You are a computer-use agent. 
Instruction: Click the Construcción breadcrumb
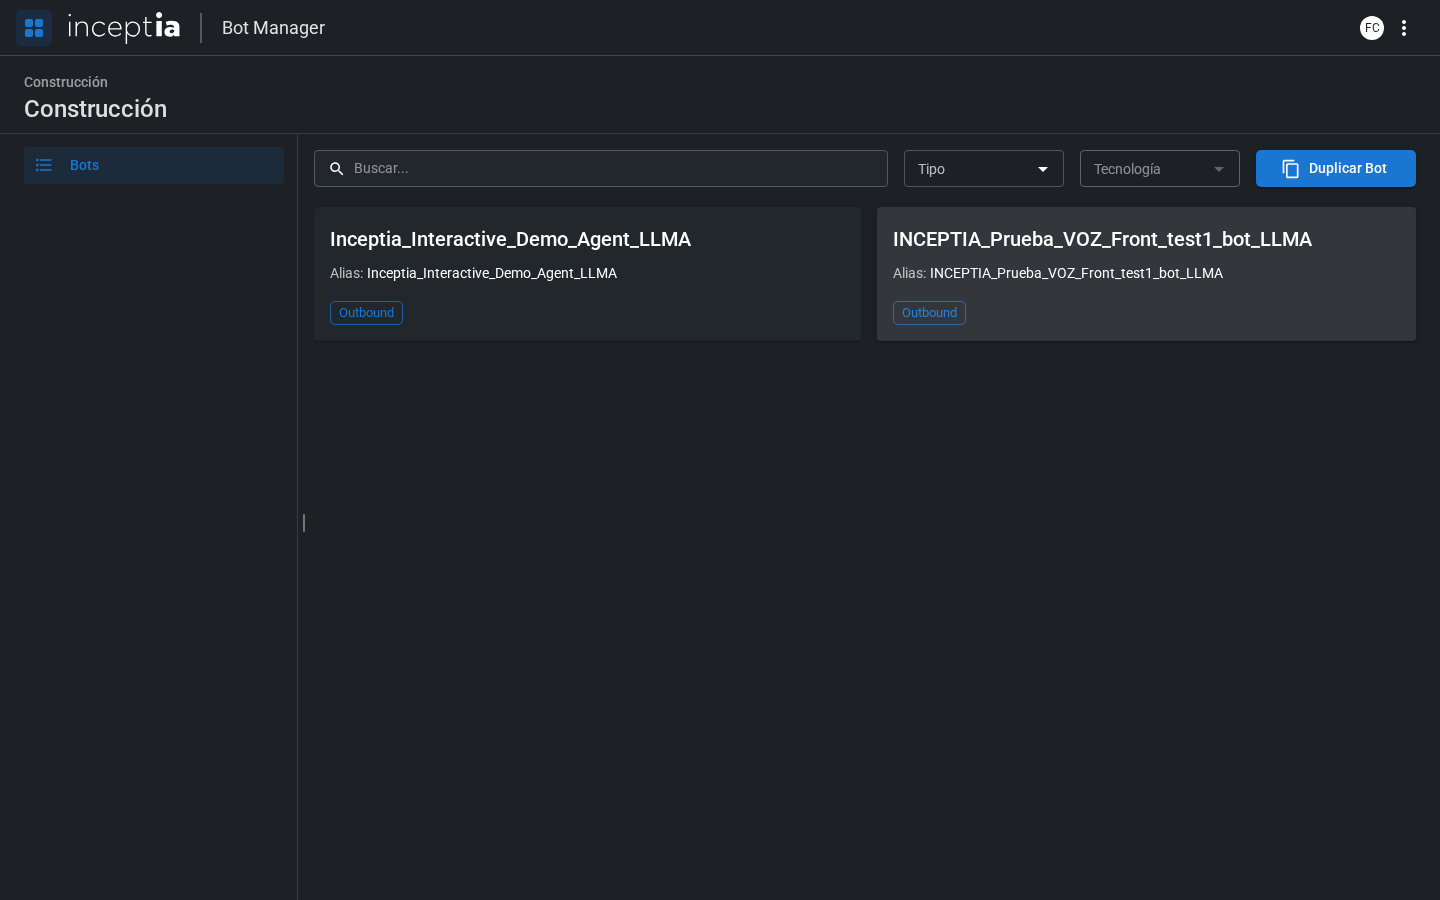(66, 82)
